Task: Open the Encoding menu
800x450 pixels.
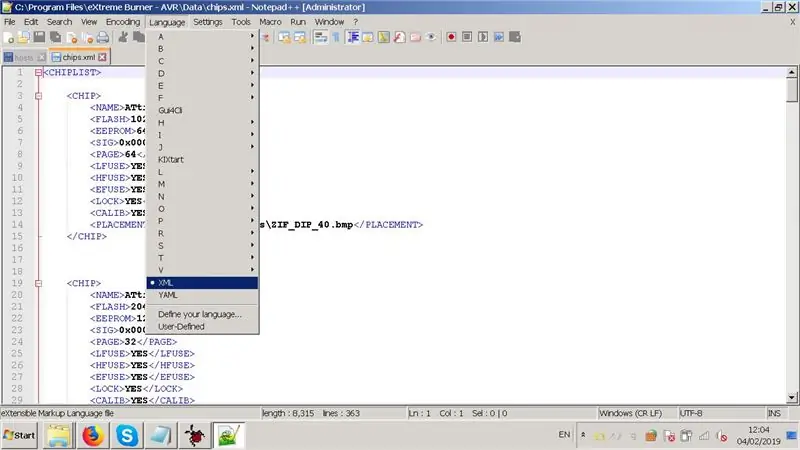Action: tap(122, 22)
